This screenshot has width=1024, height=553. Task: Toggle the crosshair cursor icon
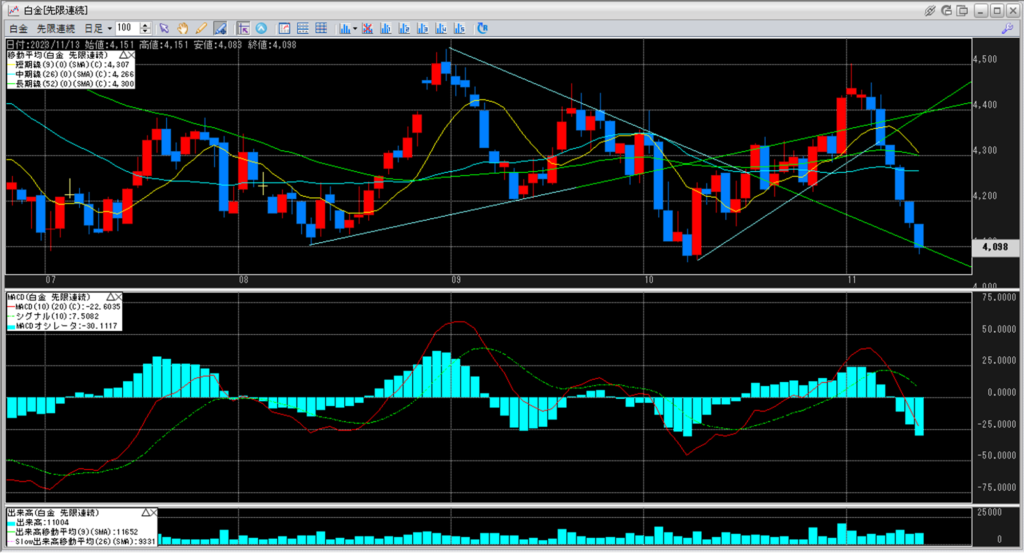pos(243,29)
